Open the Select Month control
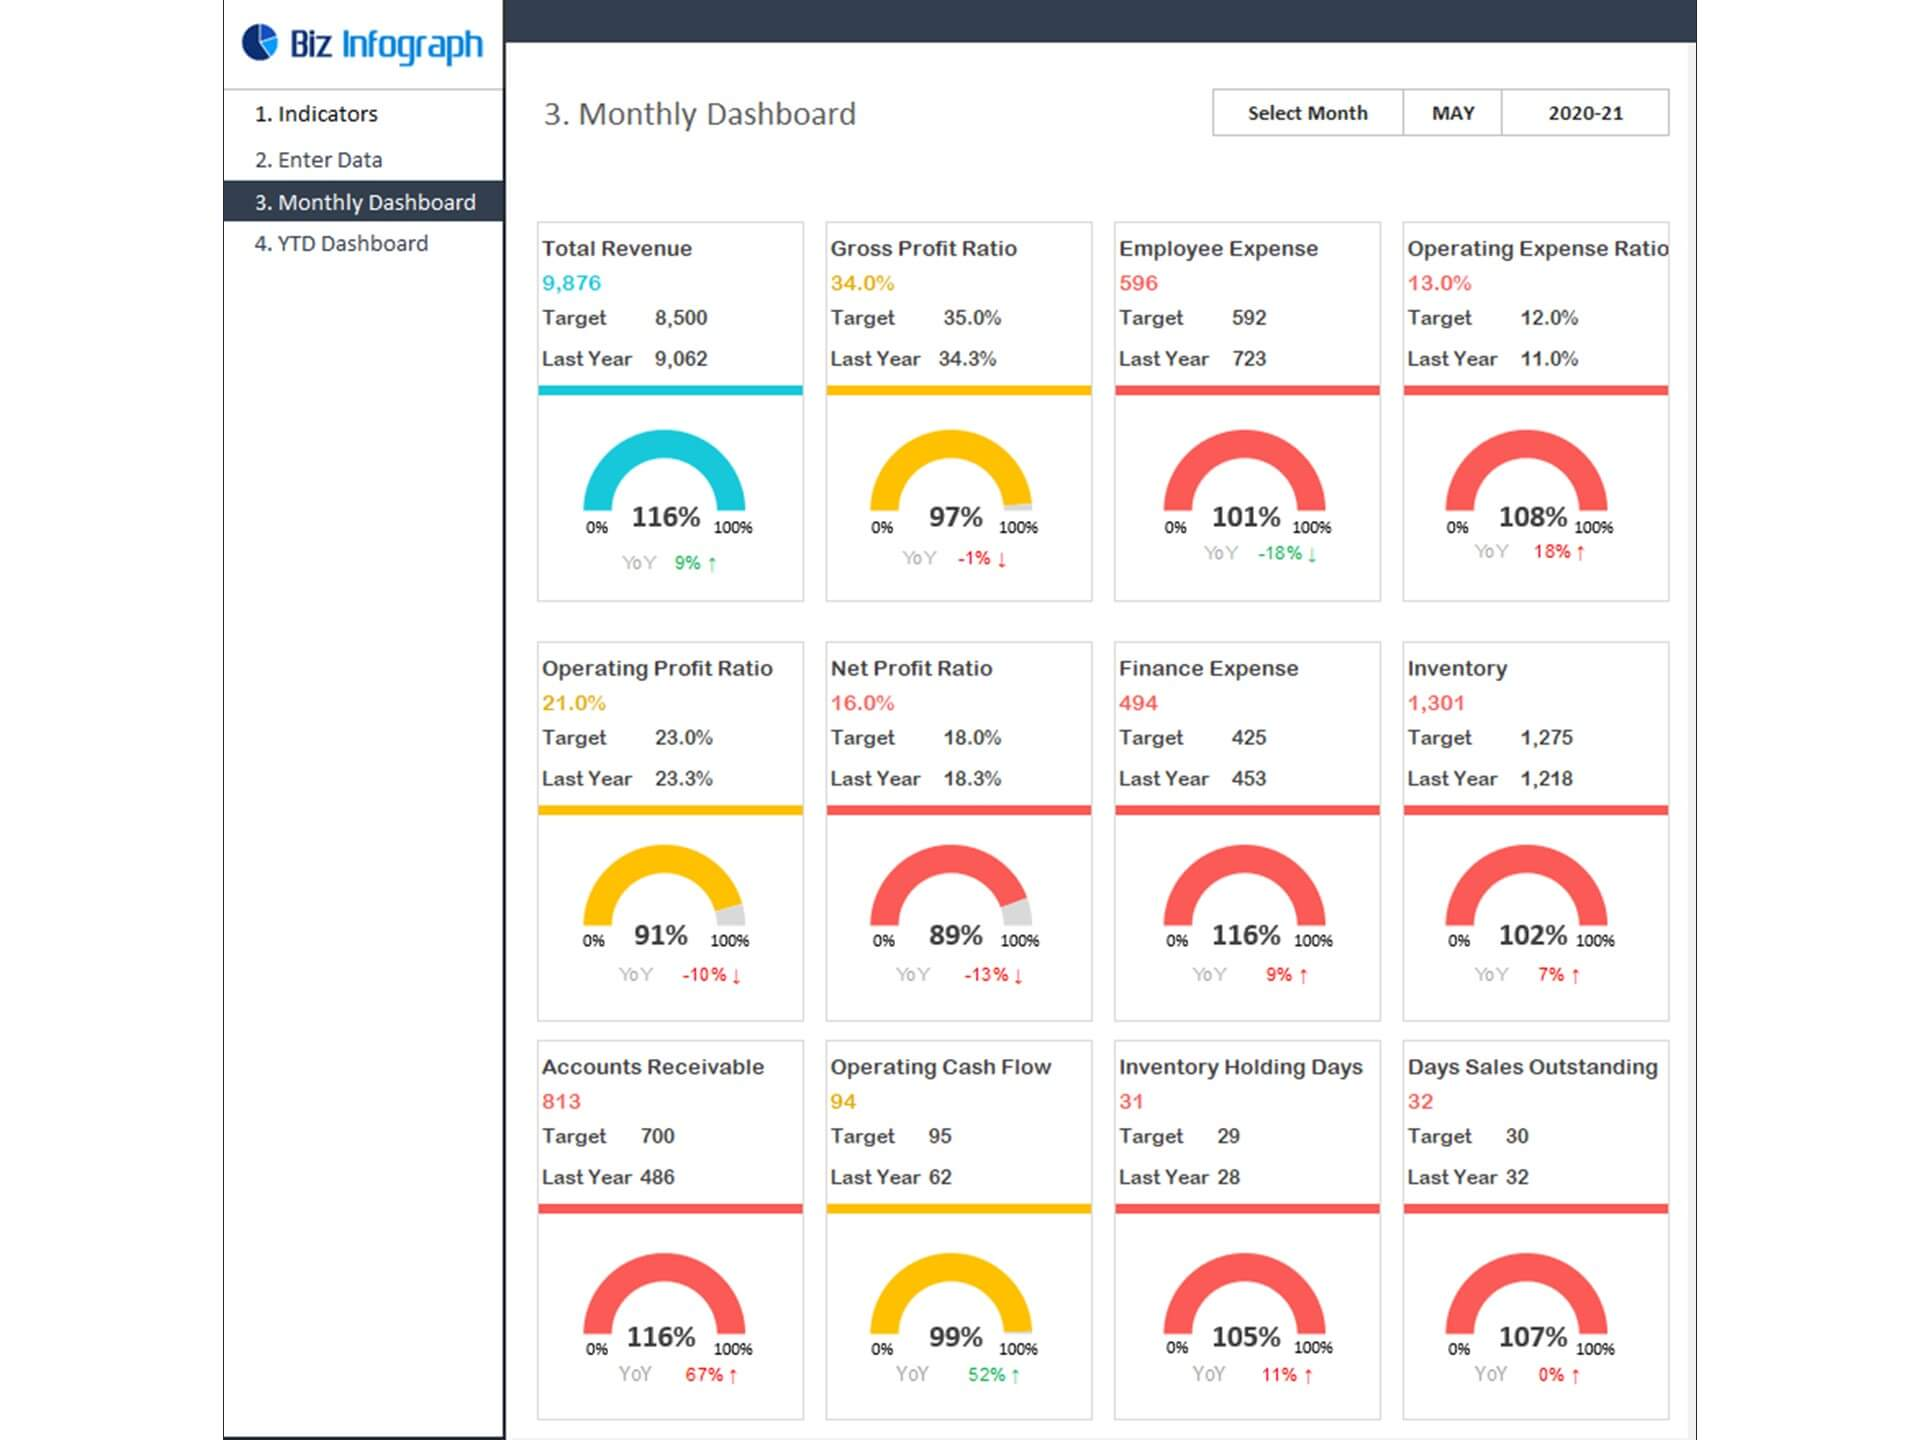This screenshot has width=1920, height=1440. (x=1306, y=113)
